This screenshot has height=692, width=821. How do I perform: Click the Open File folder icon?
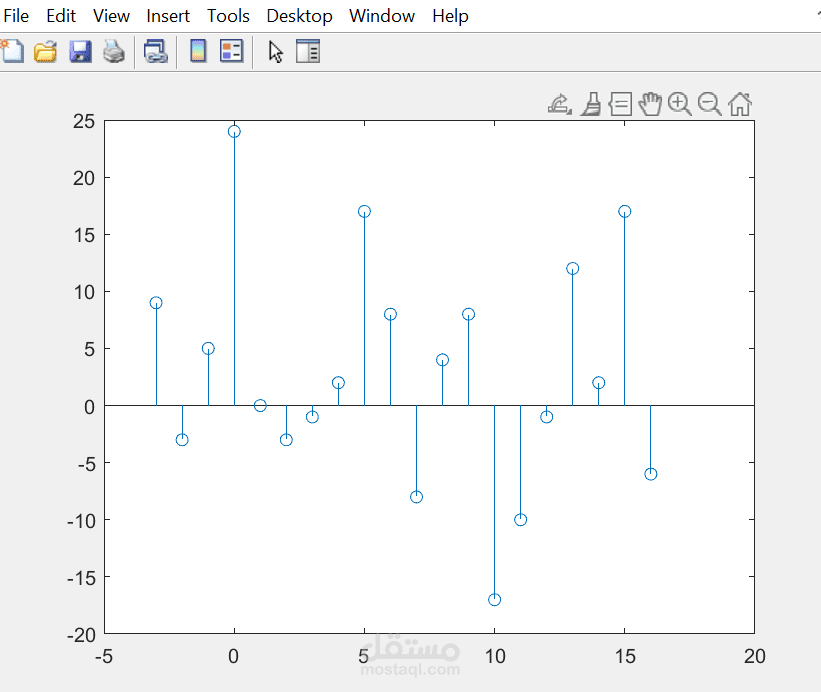[x=46, y=51]
